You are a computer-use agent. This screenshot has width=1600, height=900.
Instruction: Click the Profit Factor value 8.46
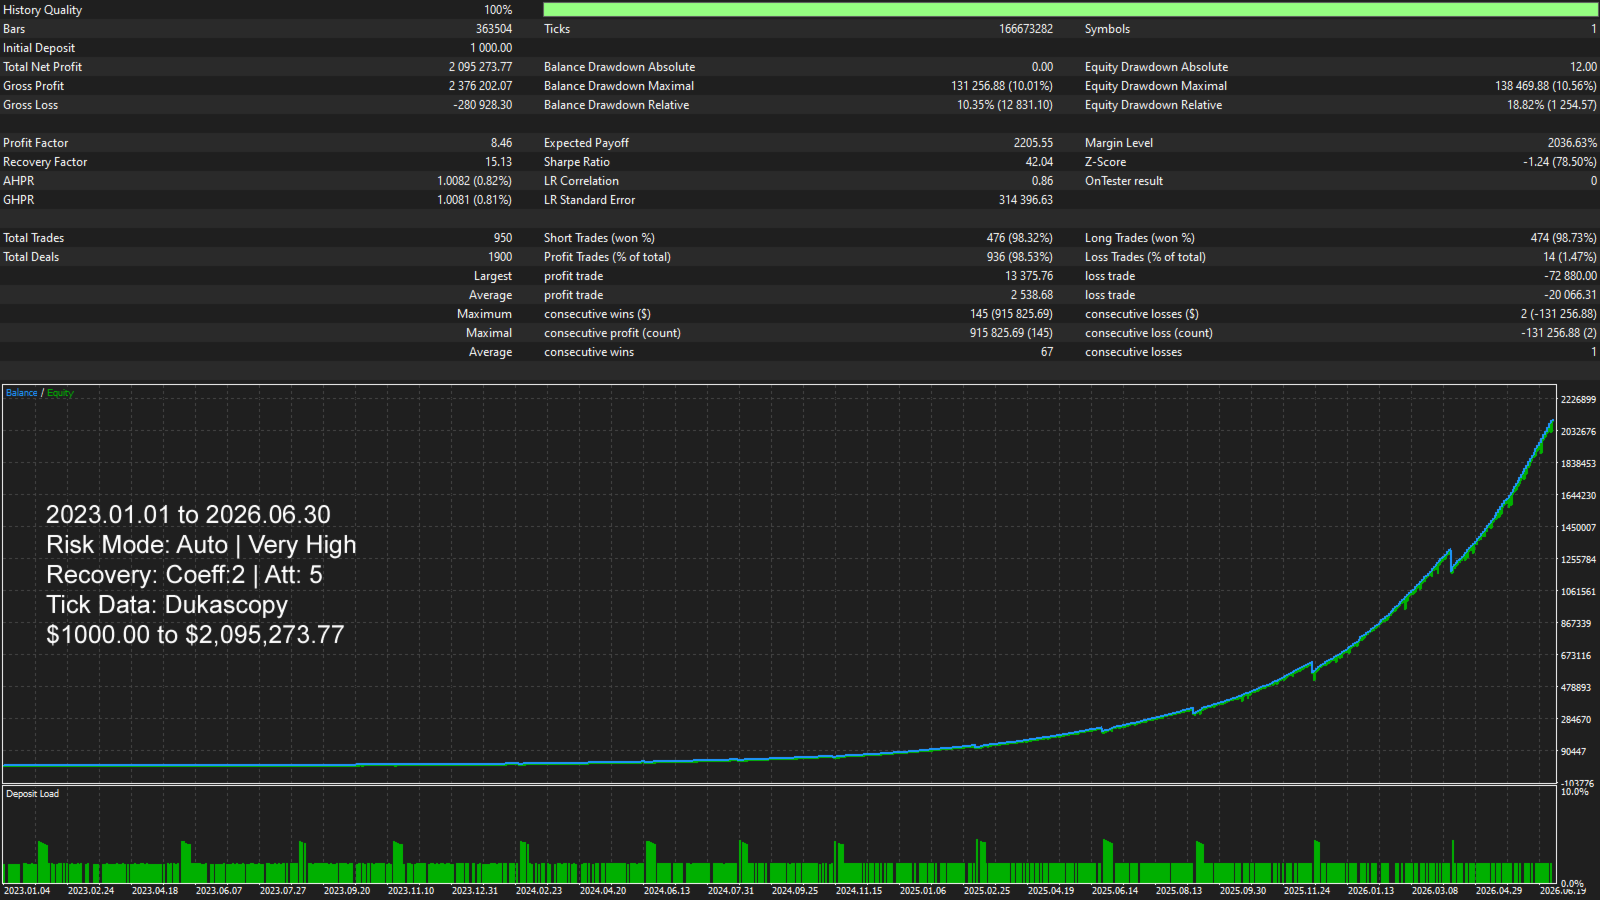click(501, 143)
